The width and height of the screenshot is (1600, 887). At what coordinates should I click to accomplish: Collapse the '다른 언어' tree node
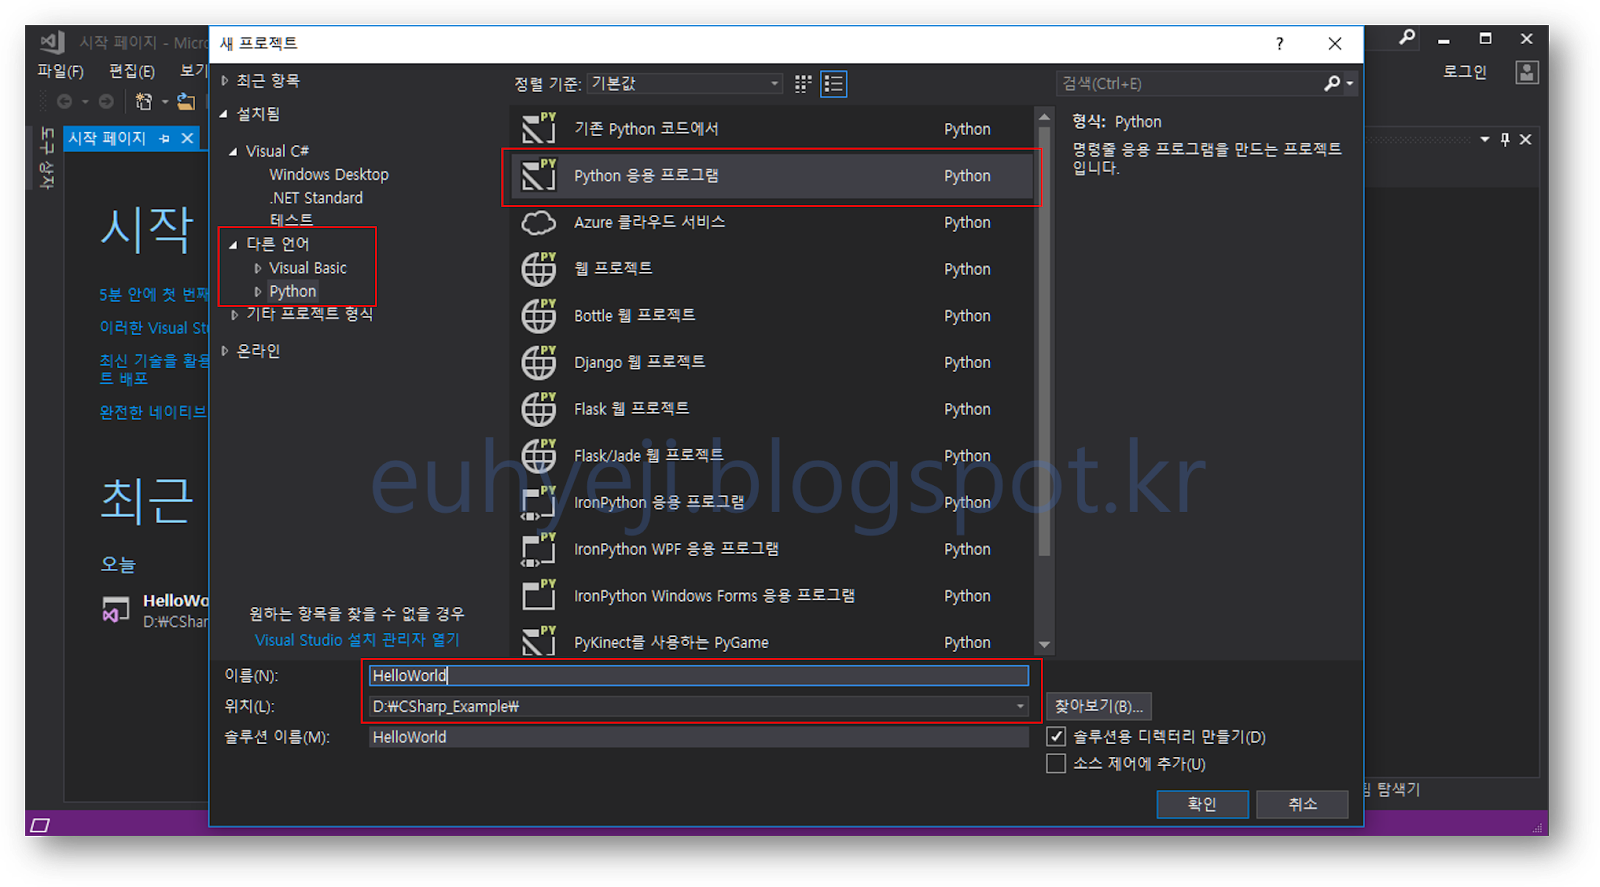tap(233, 244)
